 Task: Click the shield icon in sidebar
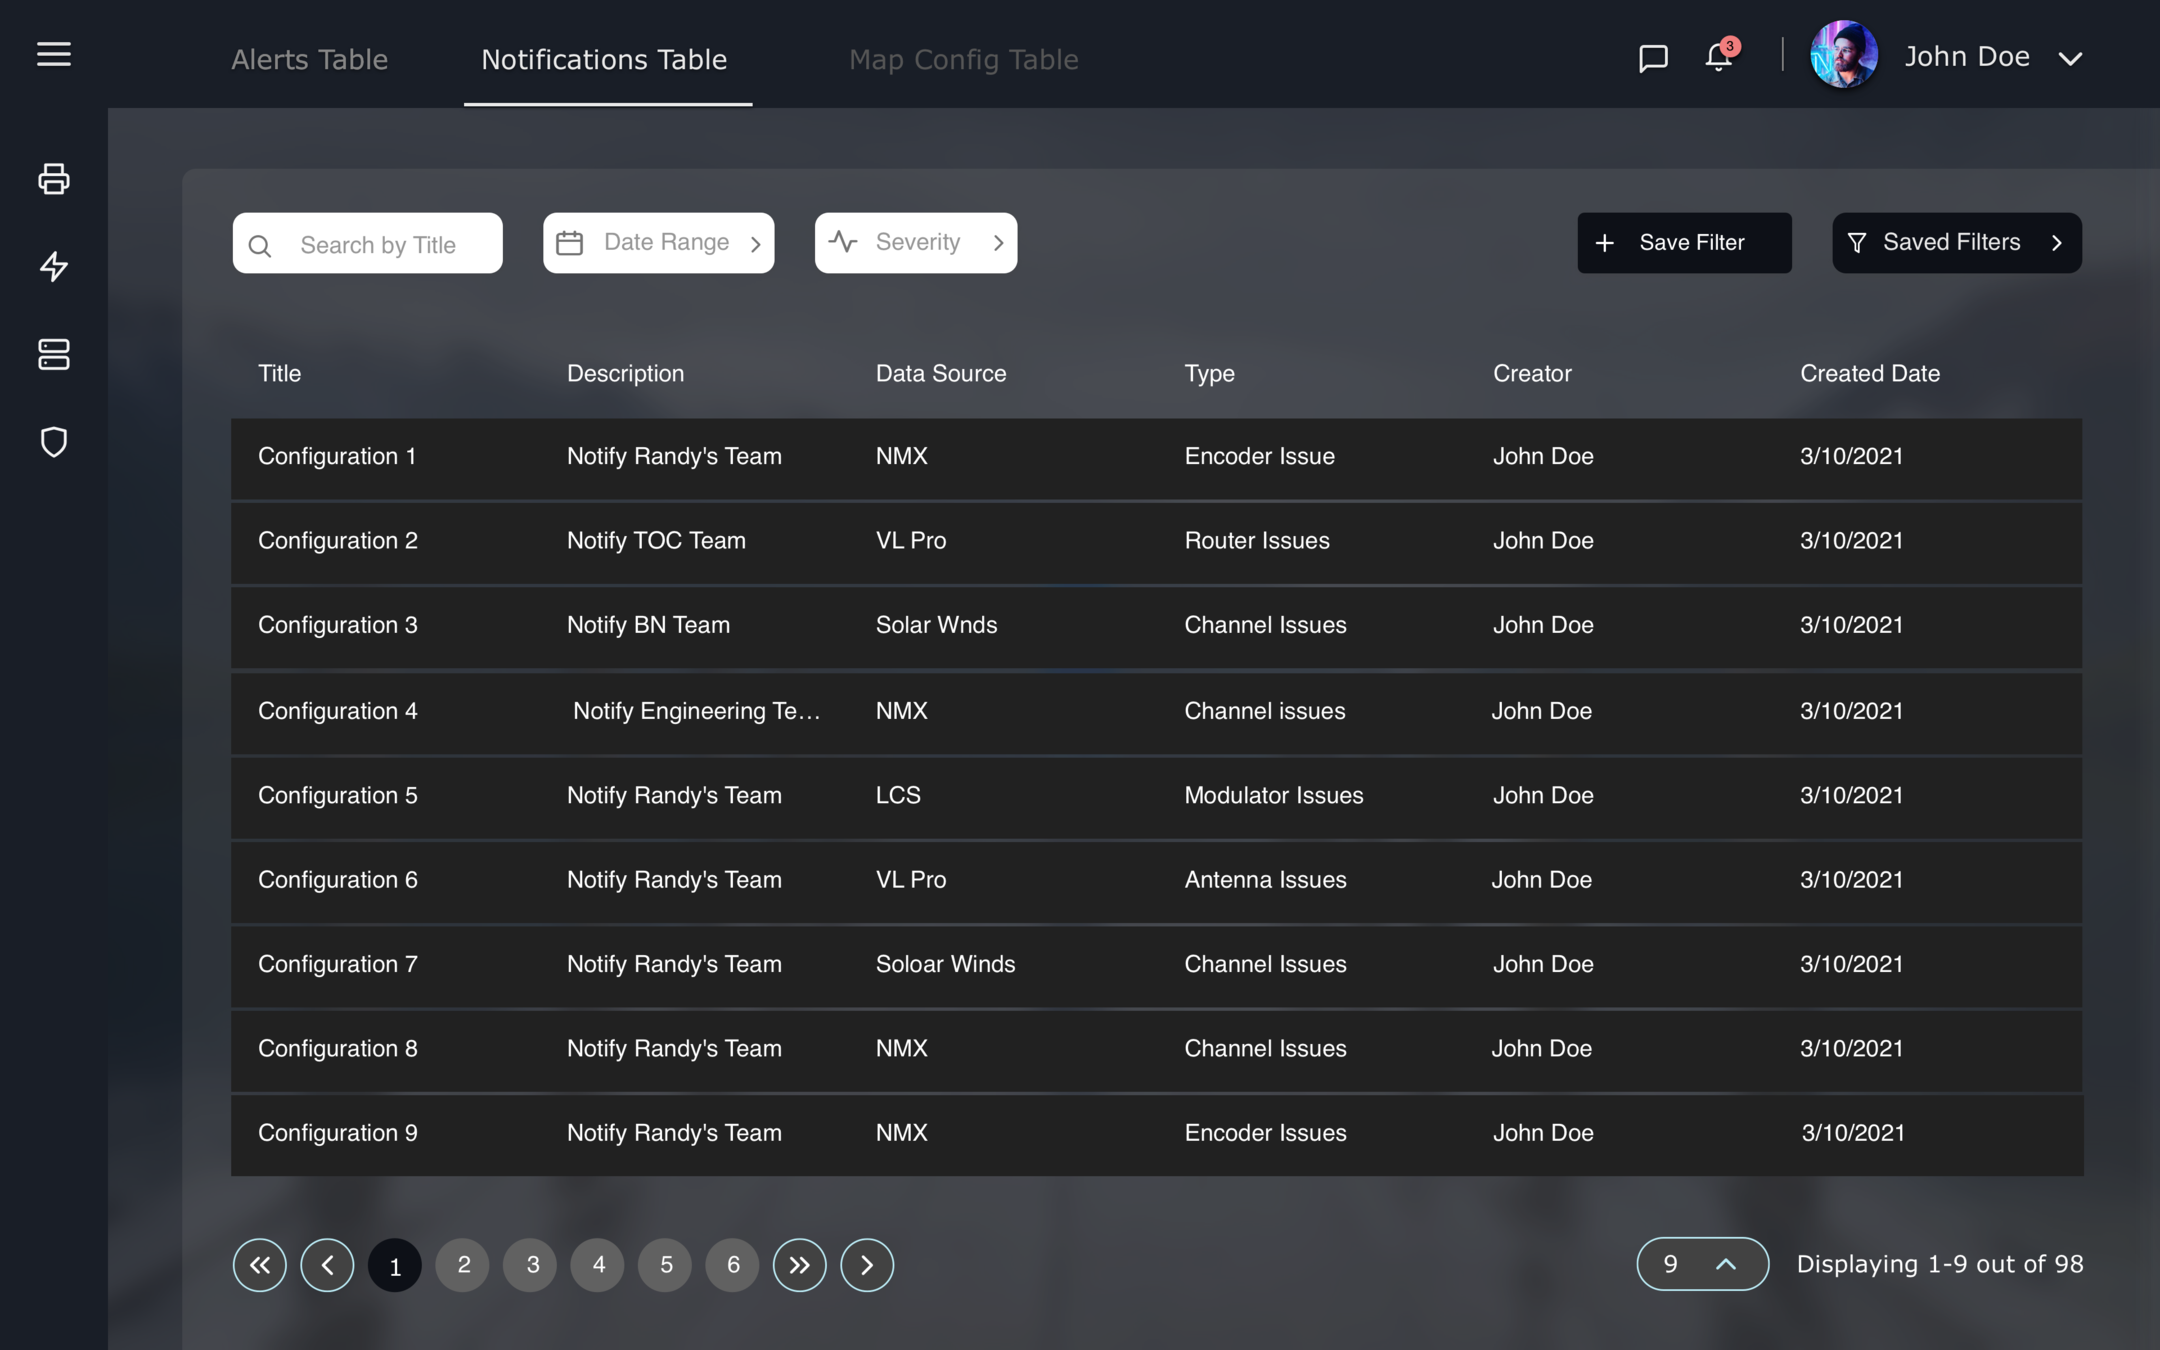click(x=54, y=442)
